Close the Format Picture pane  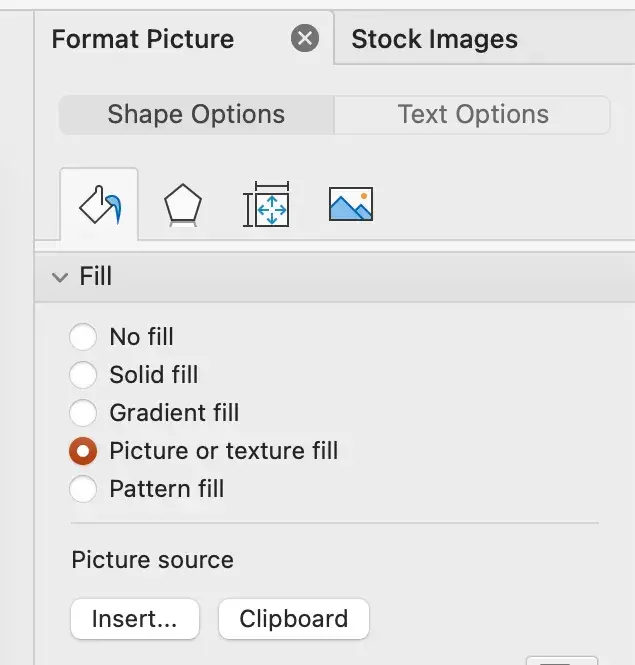click(x=304, y=39)
